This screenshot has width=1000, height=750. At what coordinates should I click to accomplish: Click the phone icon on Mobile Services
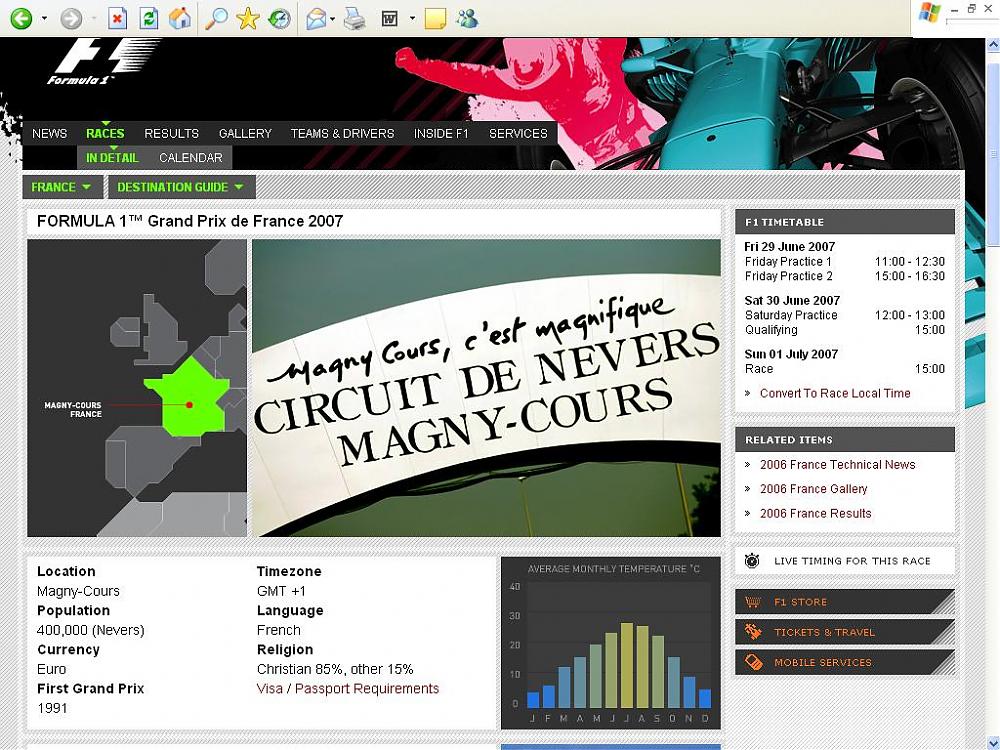(753, 662)
